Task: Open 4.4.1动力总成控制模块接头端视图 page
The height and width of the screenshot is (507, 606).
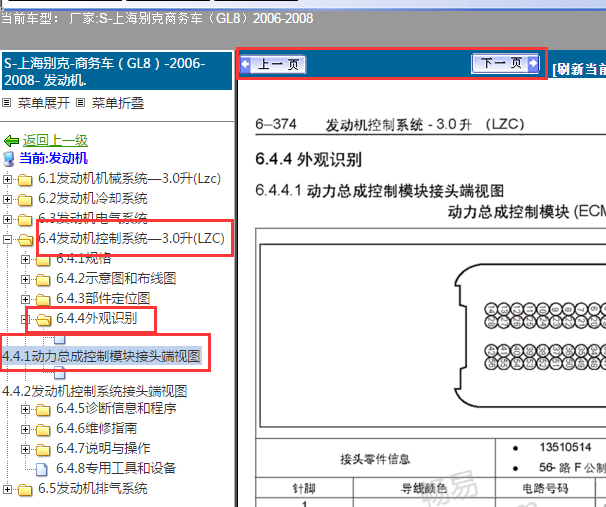Action: (x=101, y=356)
